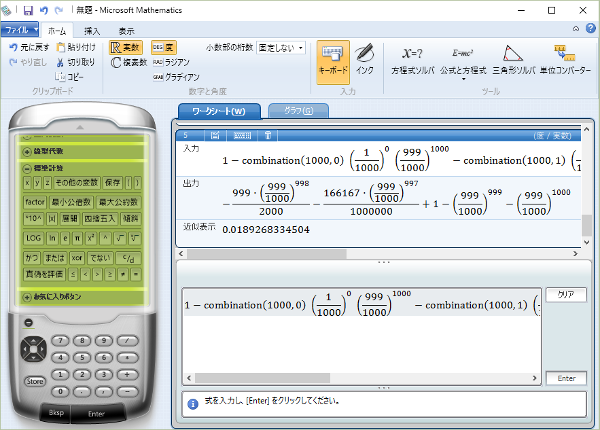This screenshot has height=430, width=600.
Task: Click 元に戻す in the clipboard group
Action: 29,47
